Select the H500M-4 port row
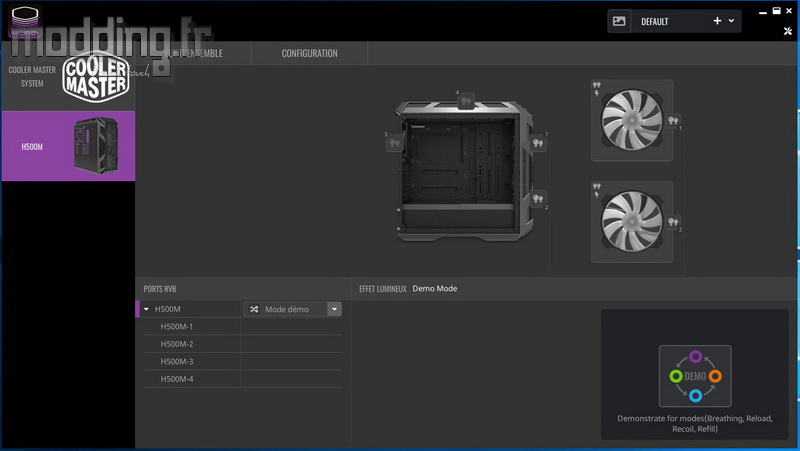The image size is (800, 451). tap(242, 379)
